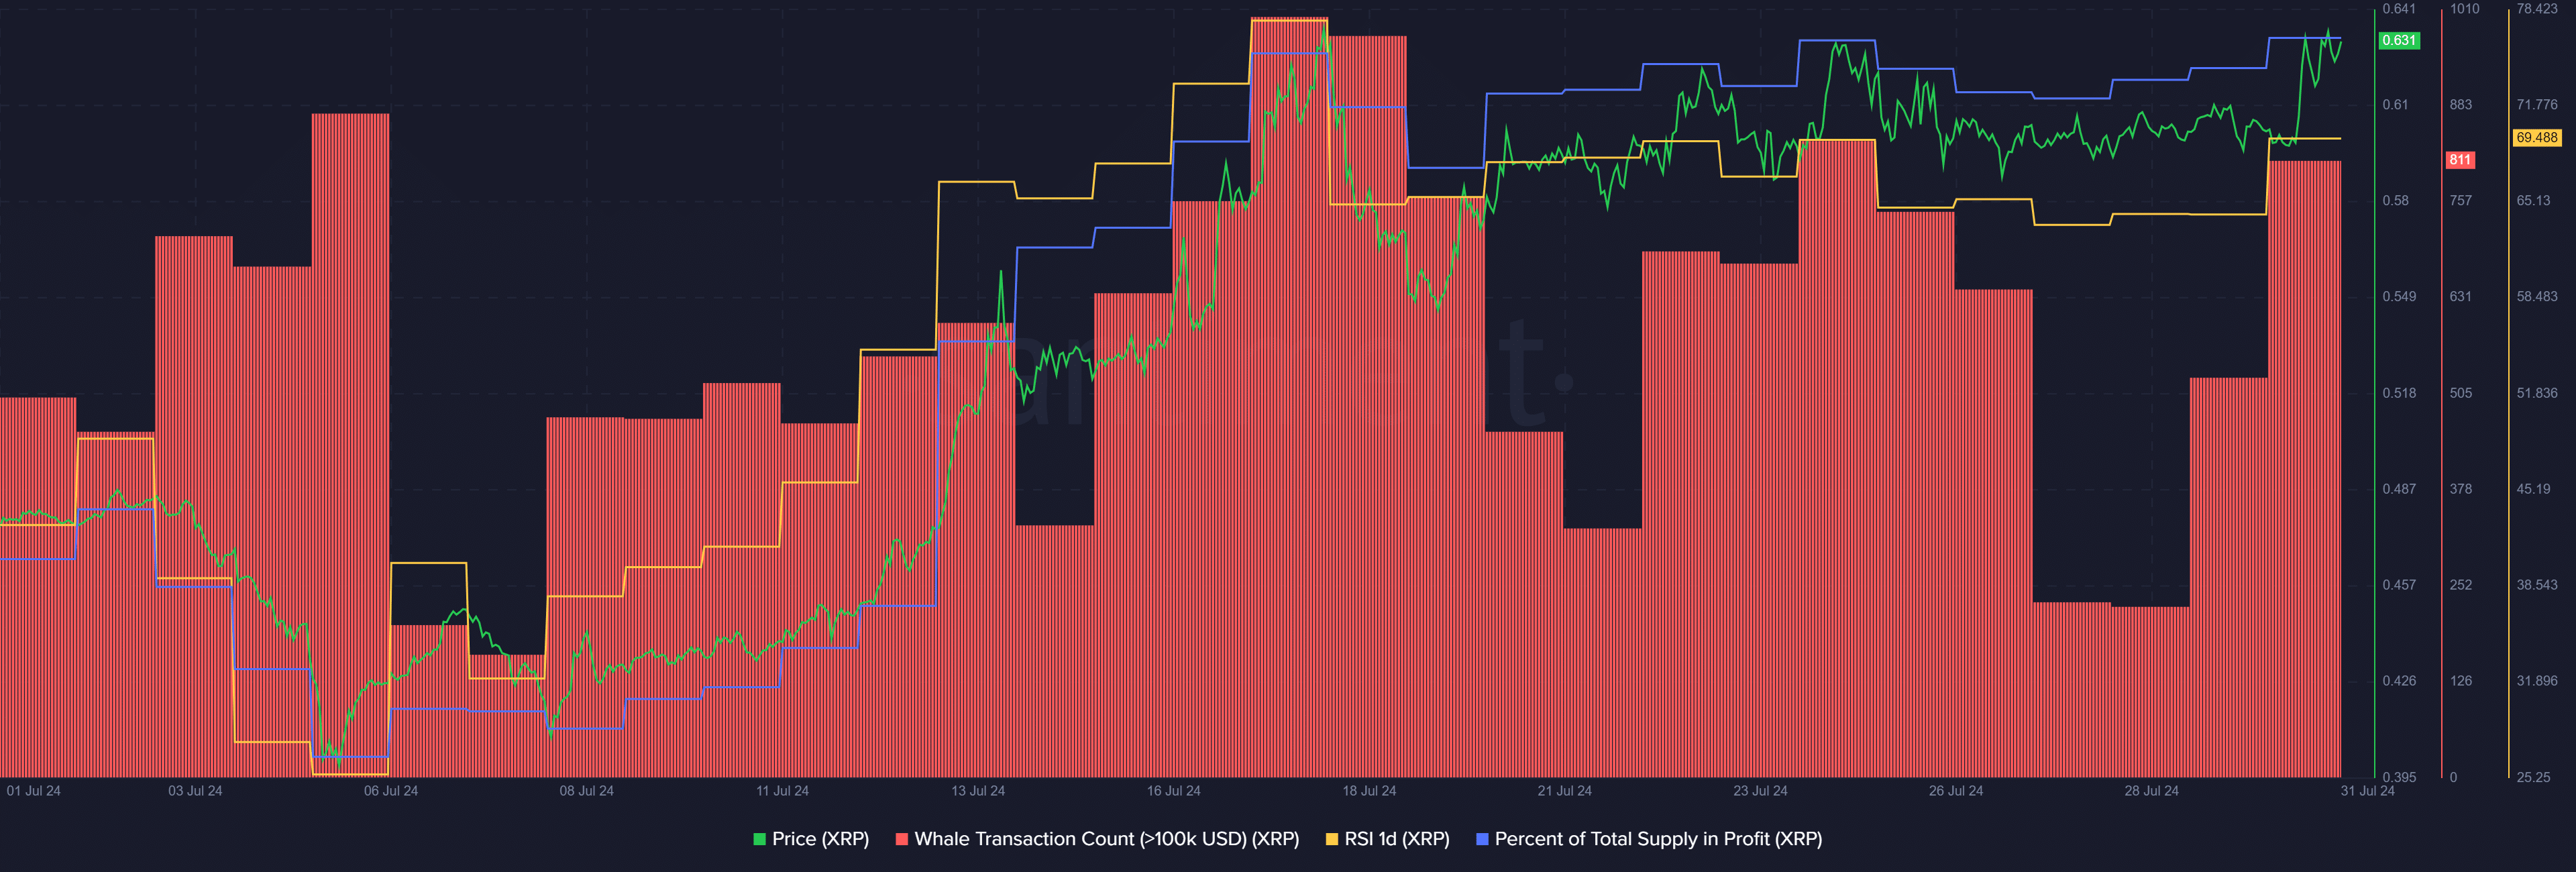The height and width of the screenshot is (872, 2576).
Task: Click the 378 whale count axis value
Action: [2460, 489]
